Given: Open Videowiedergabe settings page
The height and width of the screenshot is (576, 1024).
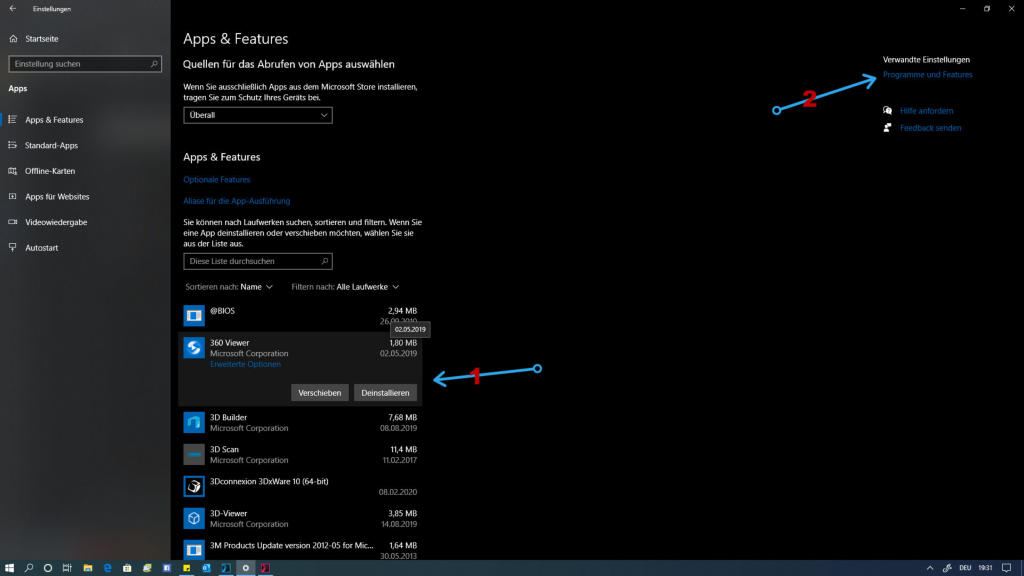Looking at the screenshot, I should (x=56, y=222).
